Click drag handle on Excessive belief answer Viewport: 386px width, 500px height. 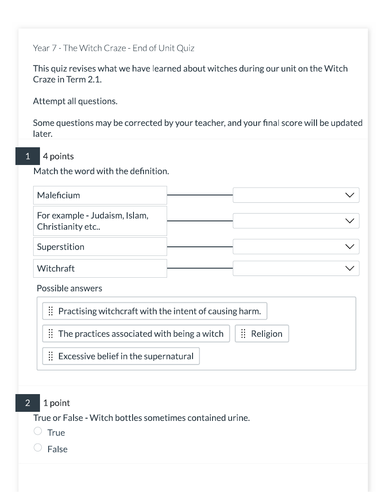point(51,356)
